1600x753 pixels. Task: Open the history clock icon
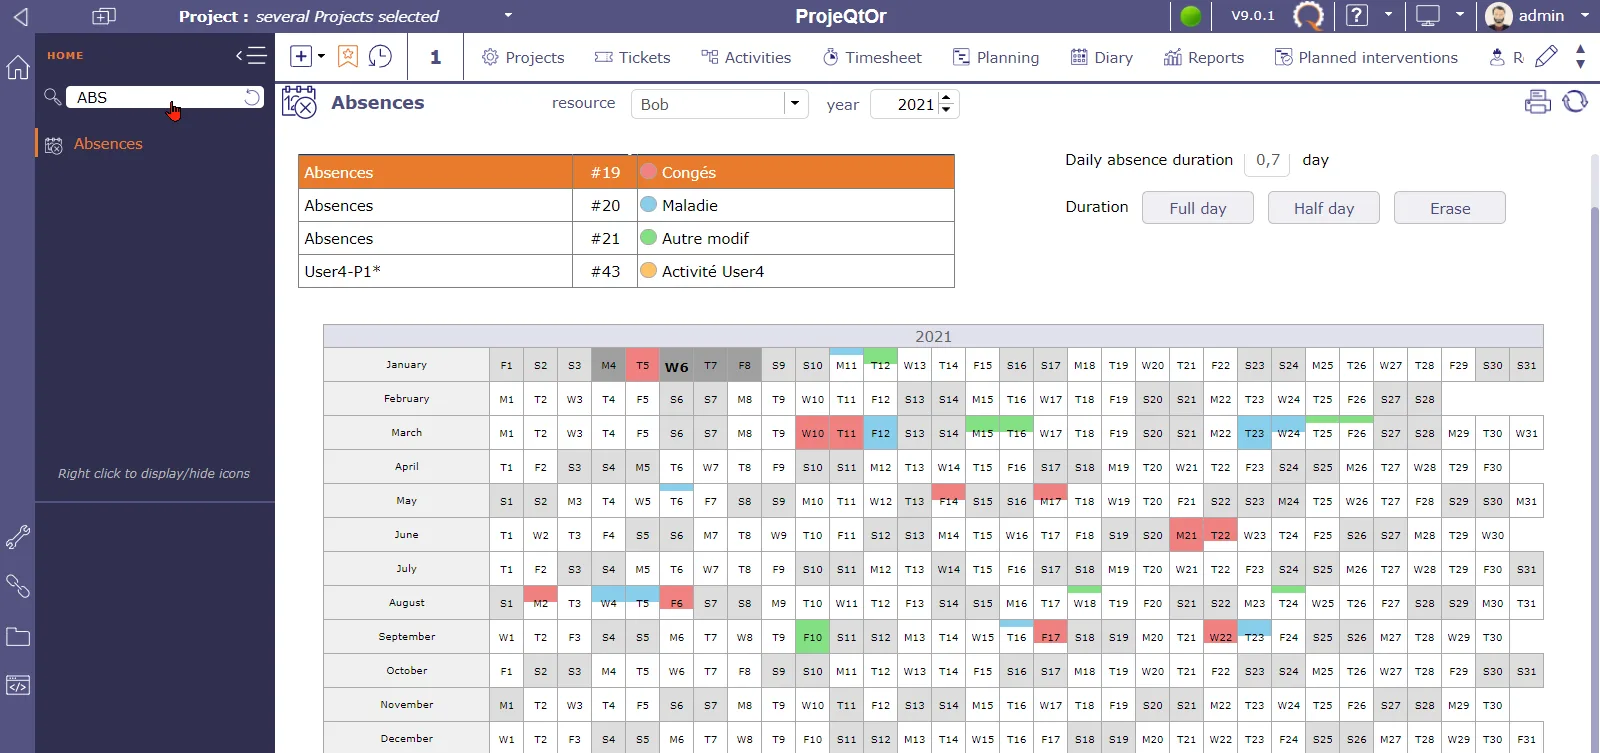(x=380, y=57)
